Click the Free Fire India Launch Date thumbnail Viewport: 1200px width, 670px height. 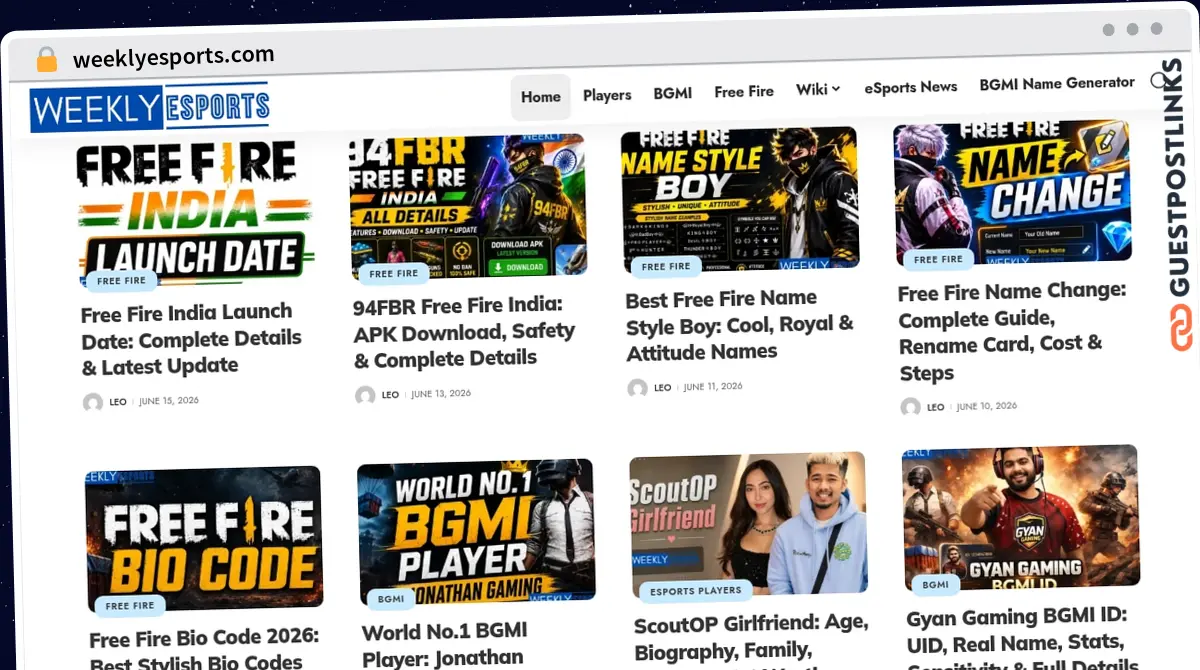pos(195,212)
